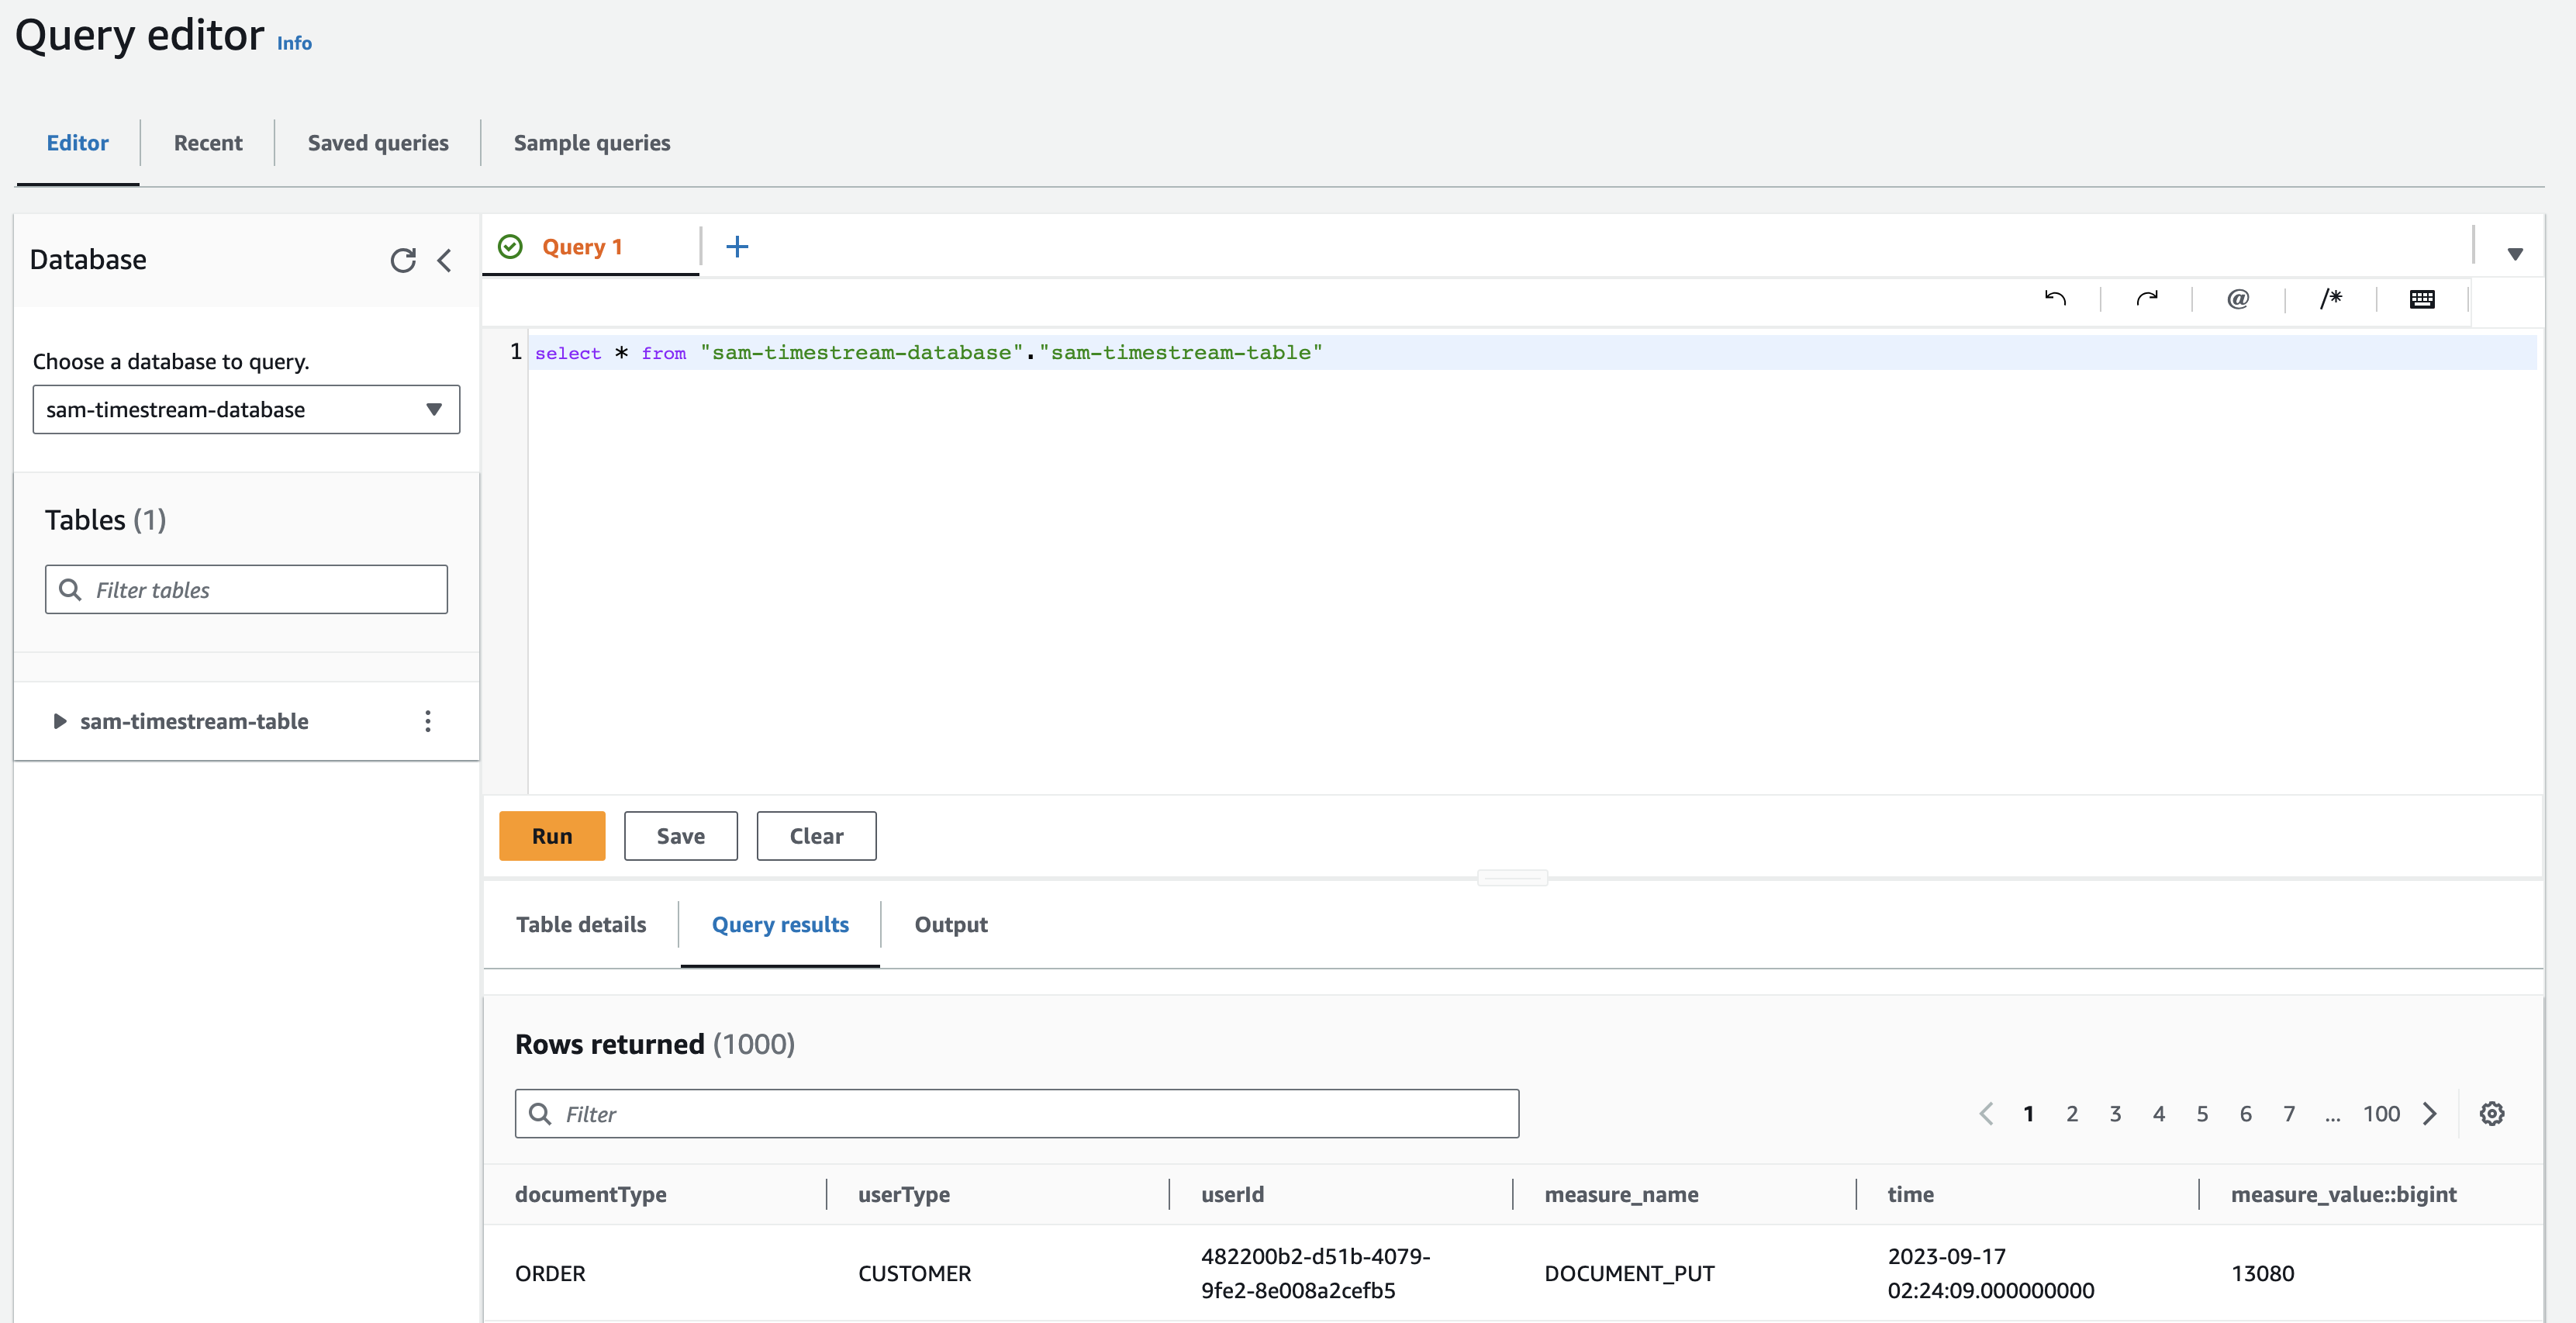The width and height of the screenshot is (2576, 1323).
Task: Click the Rows returned (1000) heading
Action: (655, 1044)
